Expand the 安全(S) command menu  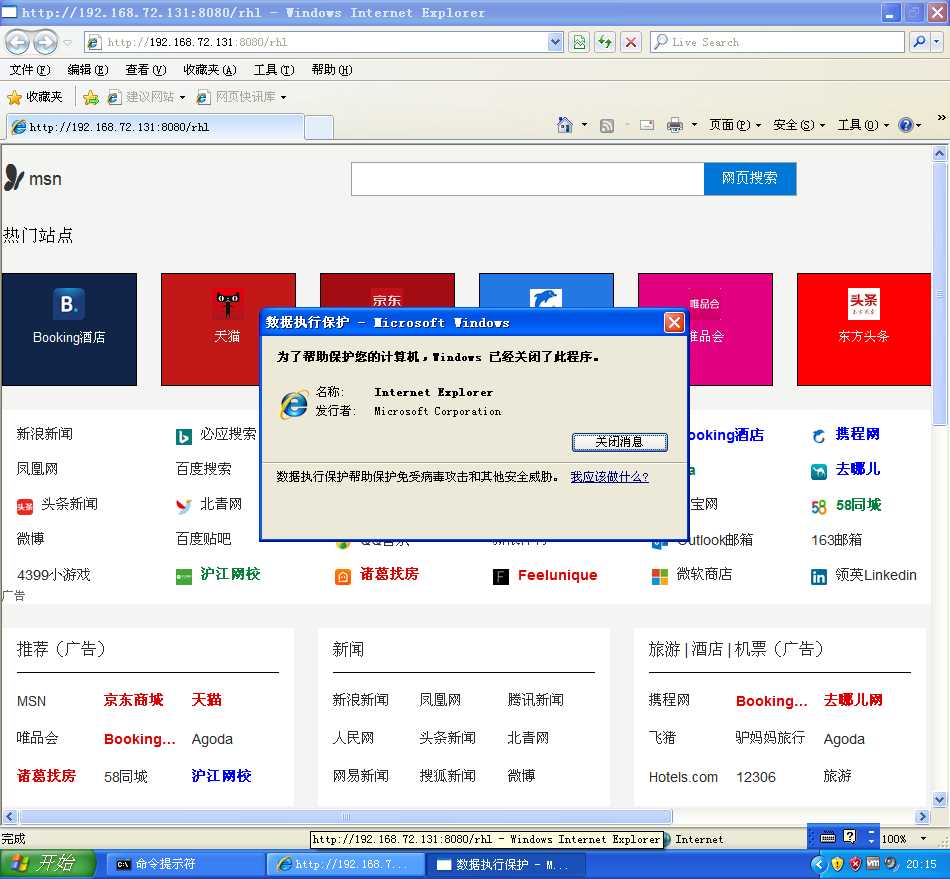(x=799, y=125)
